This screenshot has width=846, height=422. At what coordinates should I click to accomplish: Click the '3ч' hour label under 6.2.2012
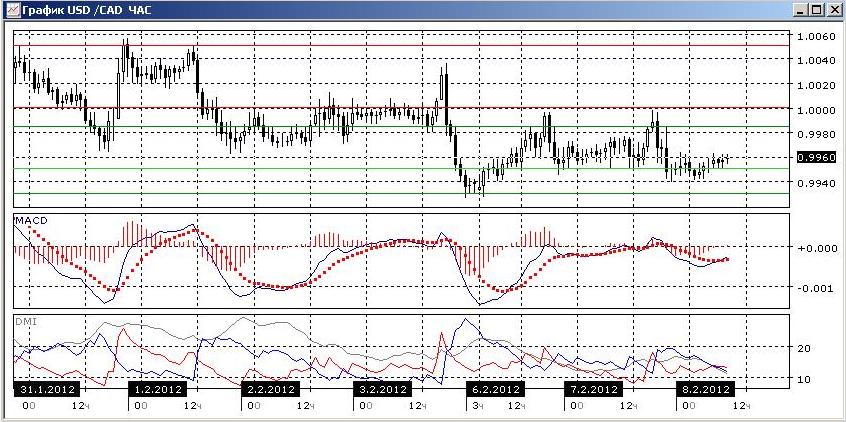tap(478, 405)
